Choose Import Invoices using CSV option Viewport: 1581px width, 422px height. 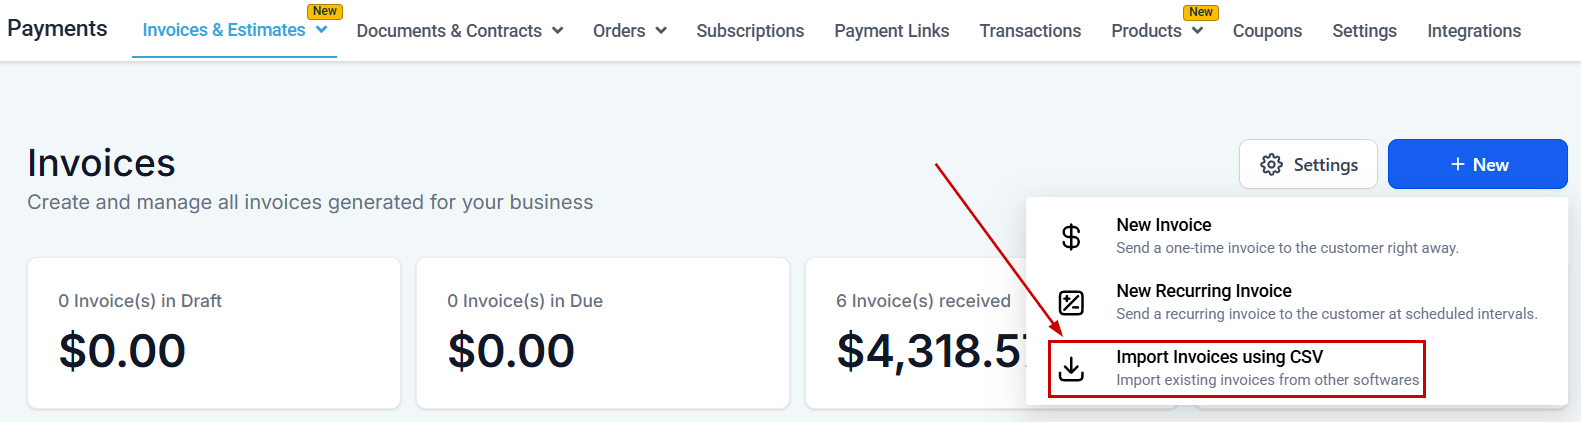click(1219, 357)
